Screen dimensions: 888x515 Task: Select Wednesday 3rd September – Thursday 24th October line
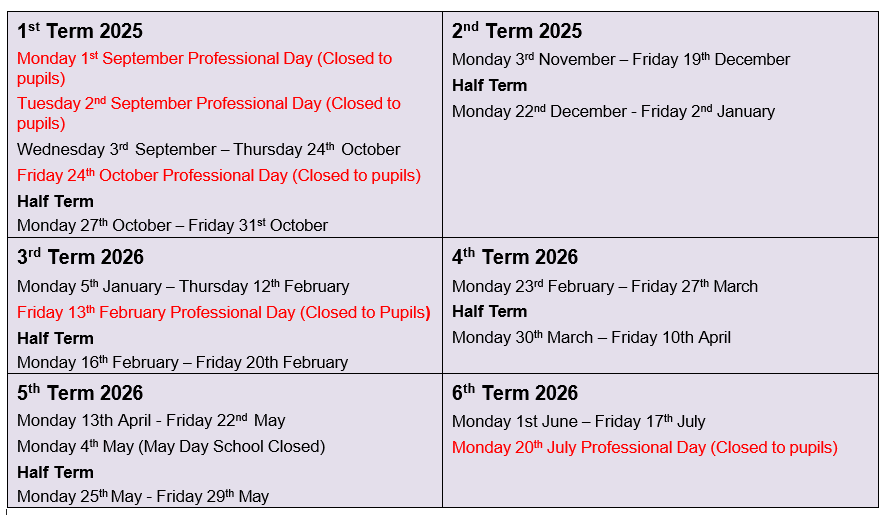tap(208, 150)
